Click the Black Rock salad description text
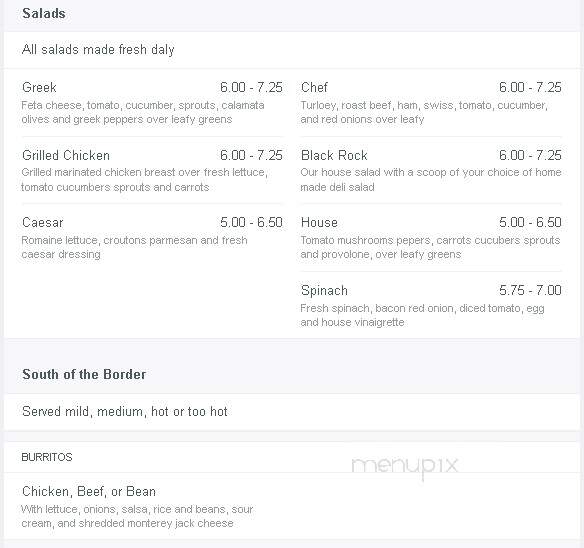584x548 pixels. pyautogui.click(x=431, y=180)
